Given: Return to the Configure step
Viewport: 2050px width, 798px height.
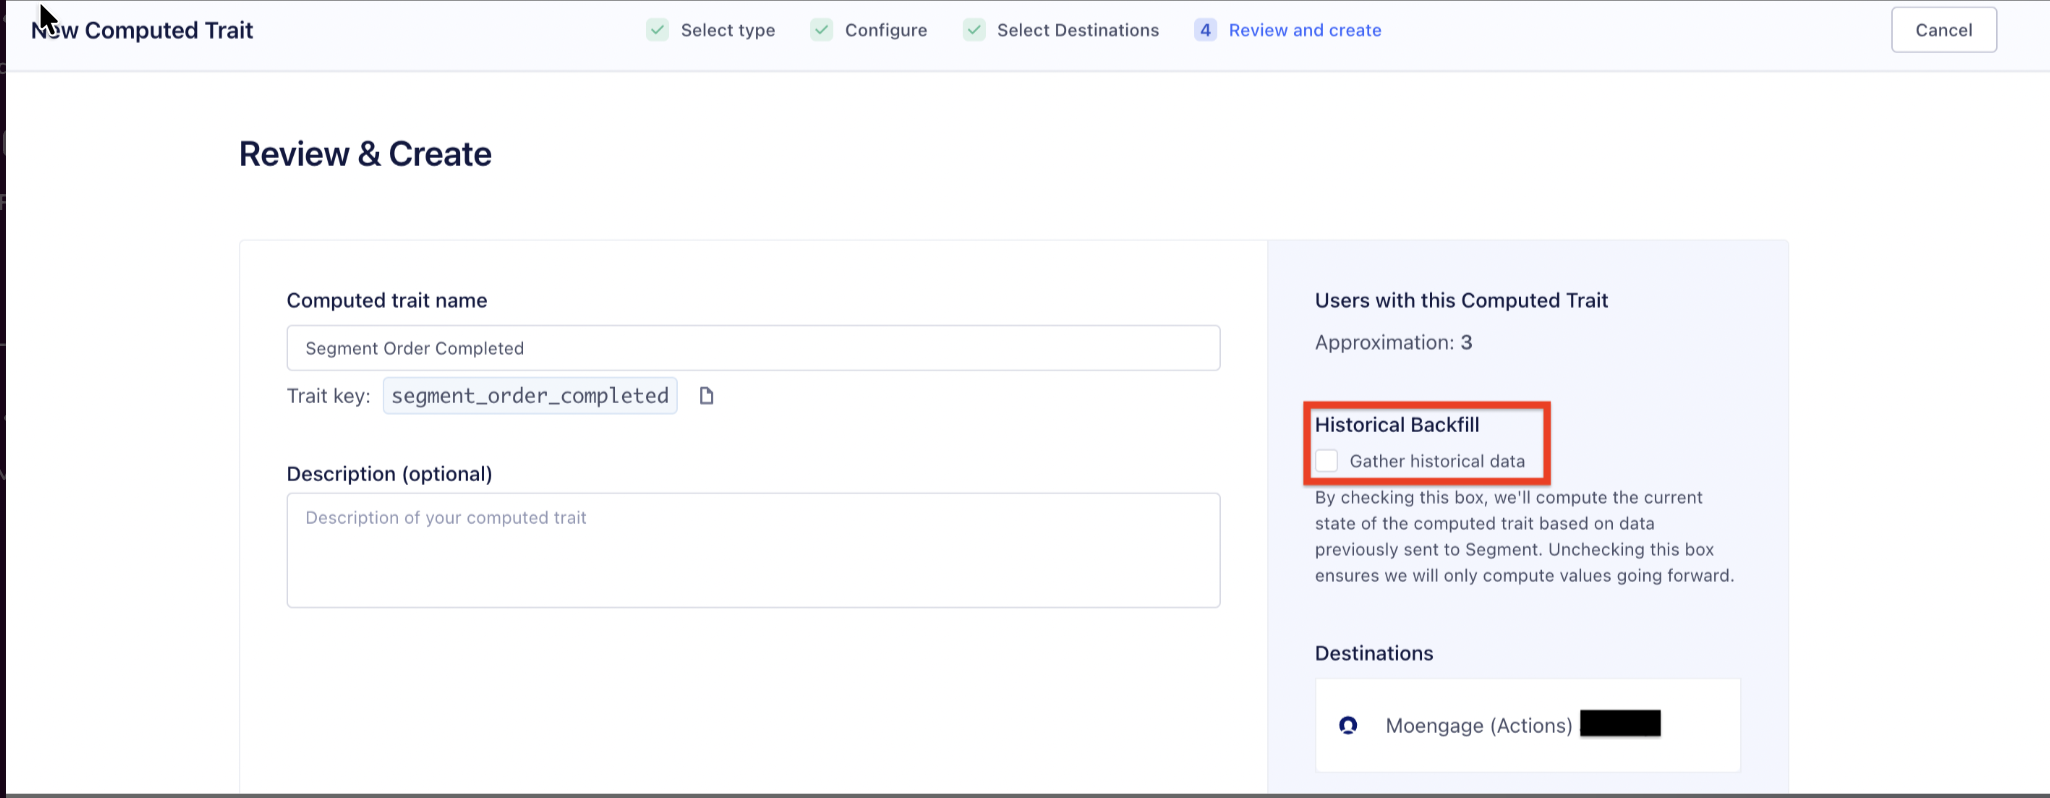Looking at the screenshot, I should (886, 30).
